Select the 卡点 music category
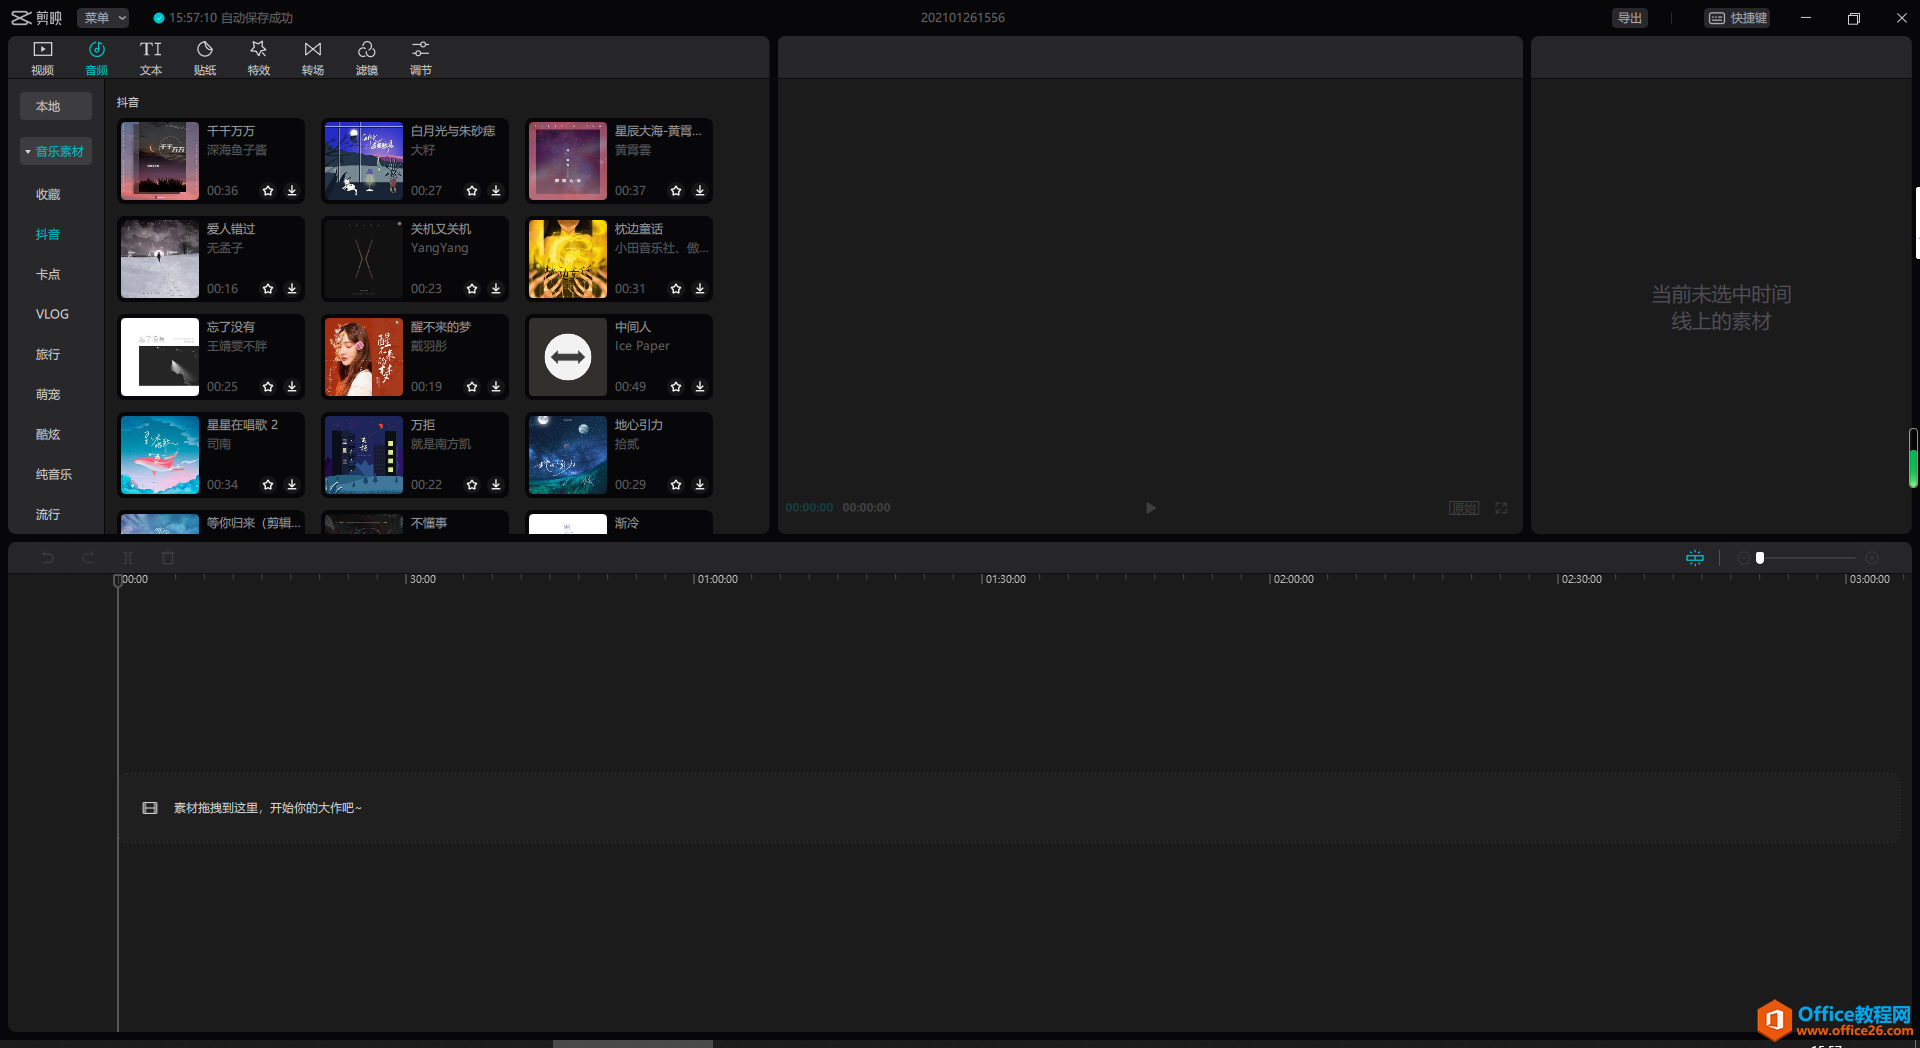Screen dimensions: 1920x1048 point(48,274)
